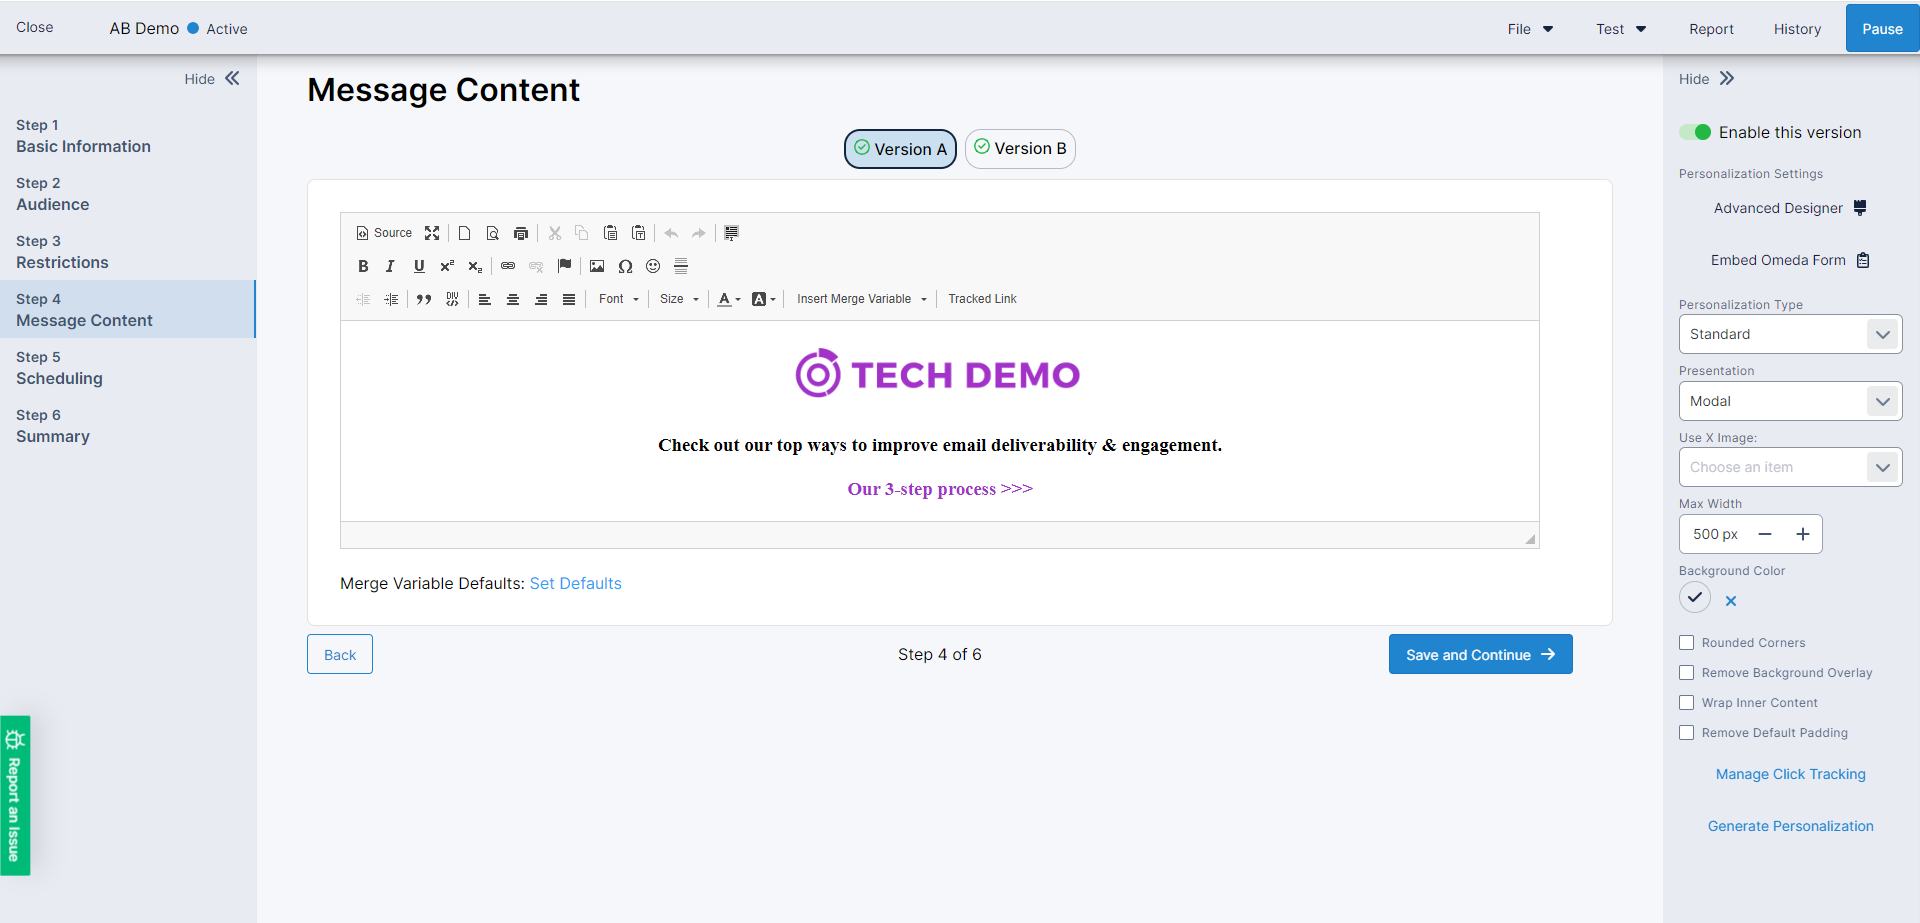
Task: Toggle the Enable this version switch
Action: pyautogui.click(x=1695, y=132)
